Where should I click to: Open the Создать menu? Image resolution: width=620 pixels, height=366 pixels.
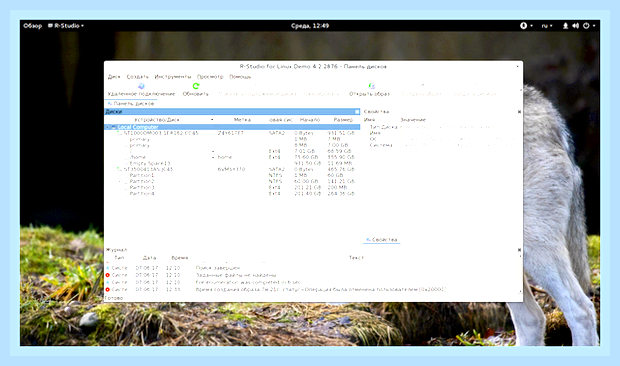[138, 77]
